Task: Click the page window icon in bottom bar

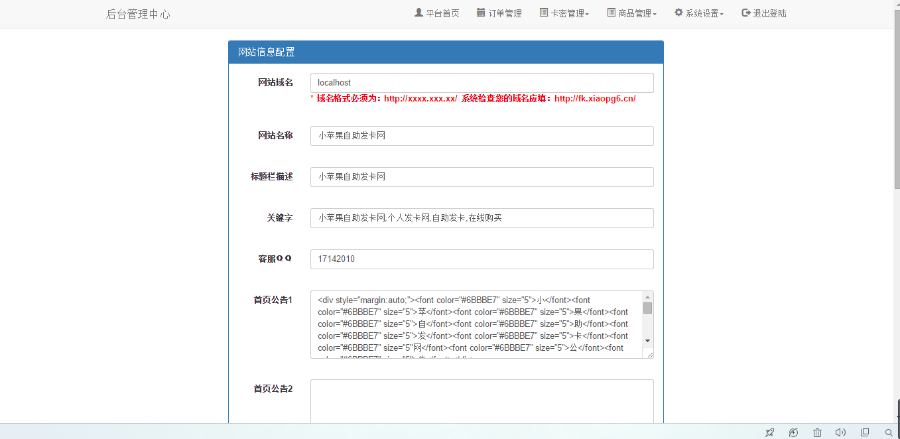Action: (865, 432)
